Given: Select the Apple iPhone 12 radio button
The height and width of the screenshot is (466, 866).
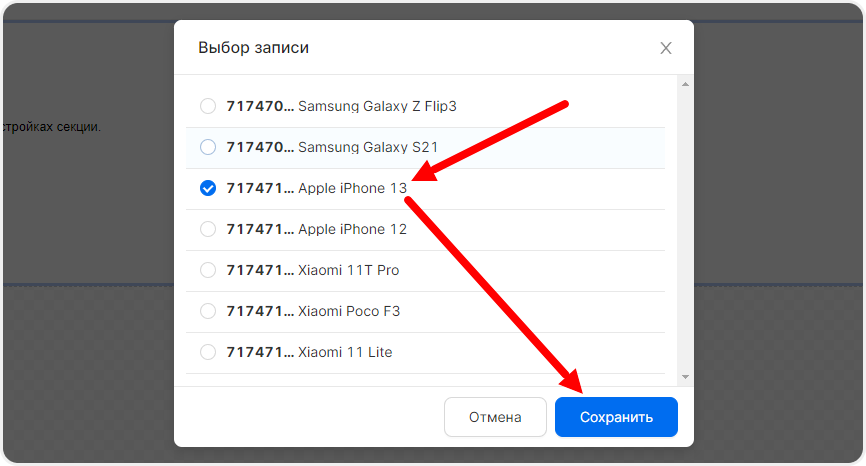Looking at the screenshot, I should (x=208, y=229).
